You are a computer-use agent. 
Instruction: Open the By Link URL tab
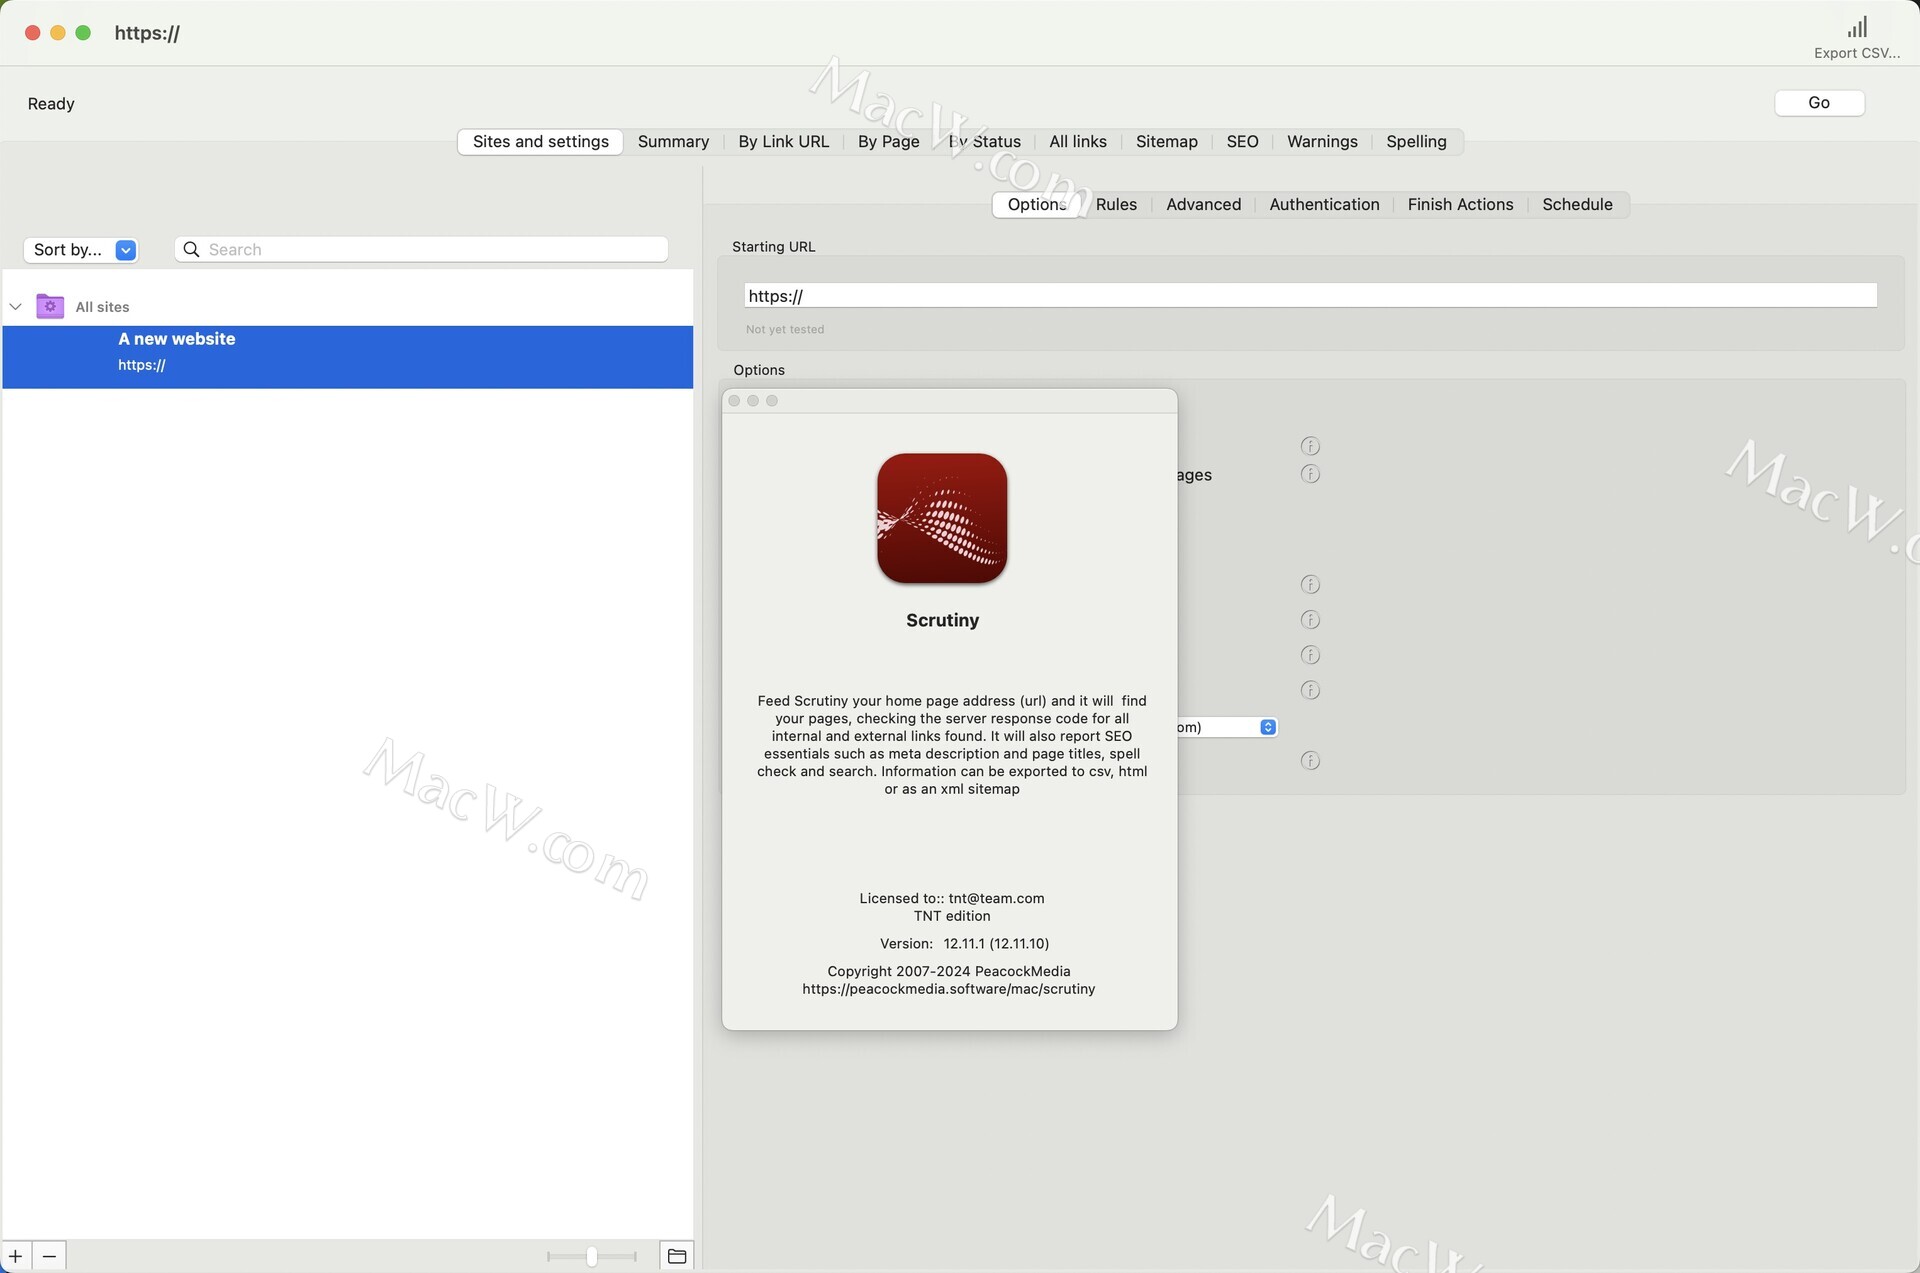coord(783,142)
